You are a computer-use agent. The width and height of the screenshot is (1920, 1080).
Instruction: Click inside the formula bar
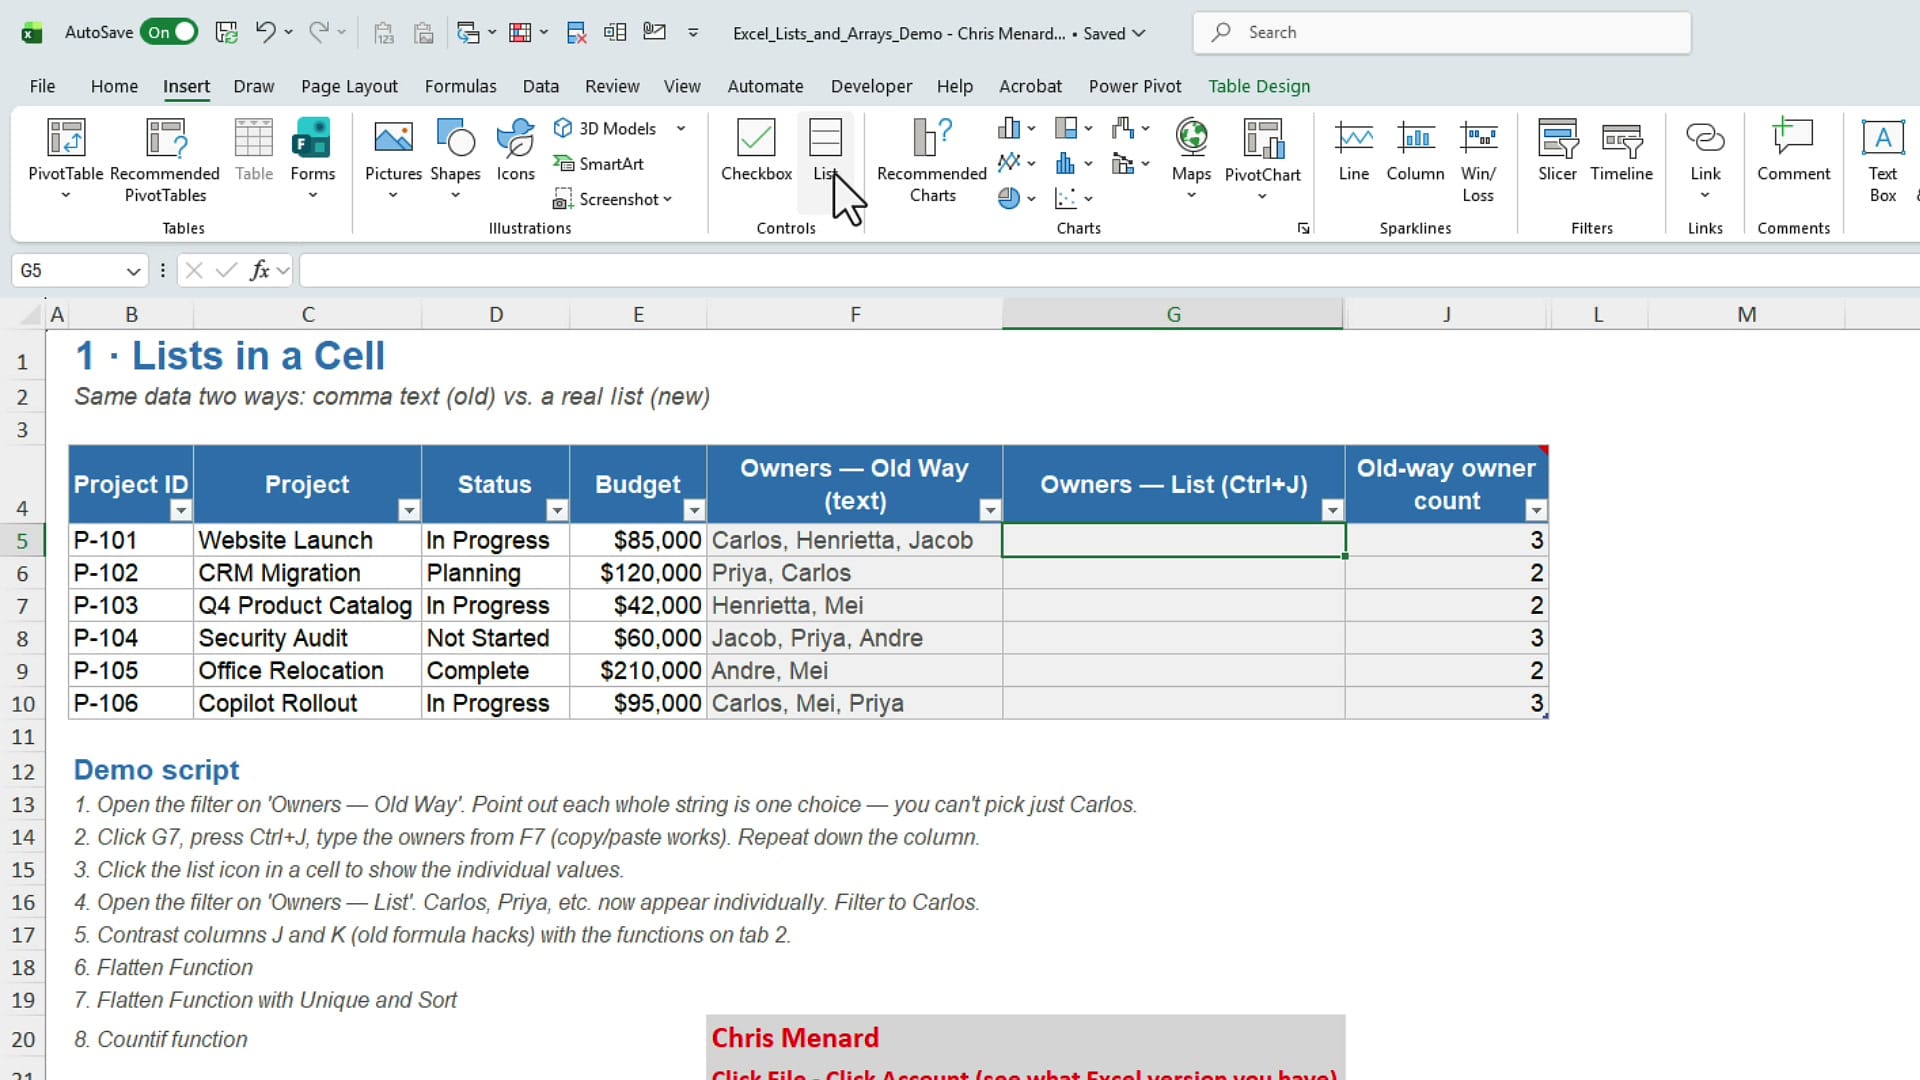tap(1108, 270)
